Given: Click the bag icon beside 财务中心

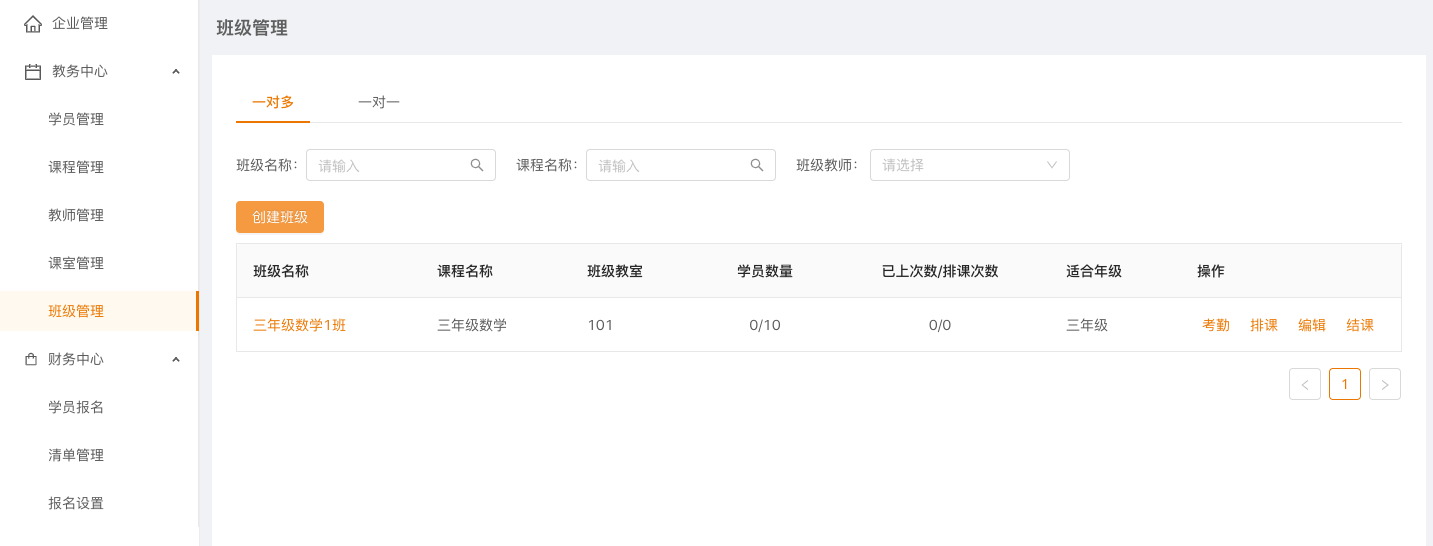Looking at the screenshot, I should click(31, 359).
